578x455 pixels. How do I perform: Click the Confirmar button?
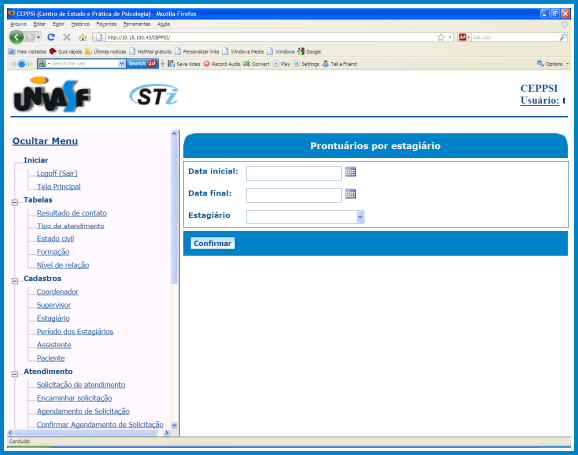(212, 243)
